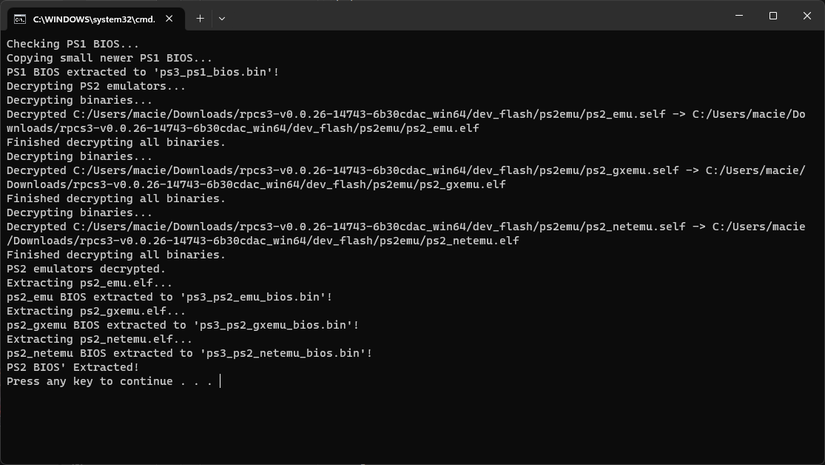This screenshot has height=465, width=825.
Task: Open a new terminal tab
Action: [200, 18]
